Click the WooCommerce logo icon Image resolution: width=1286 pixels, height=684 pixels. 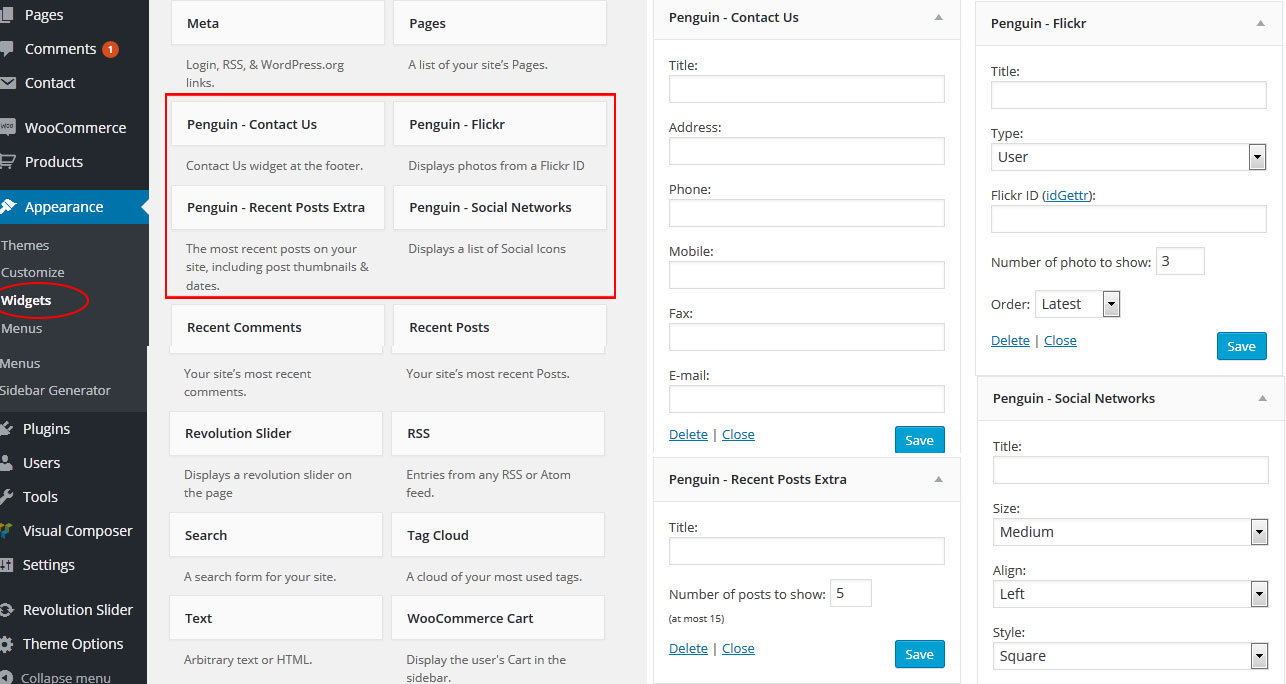(x=7, y=128)
